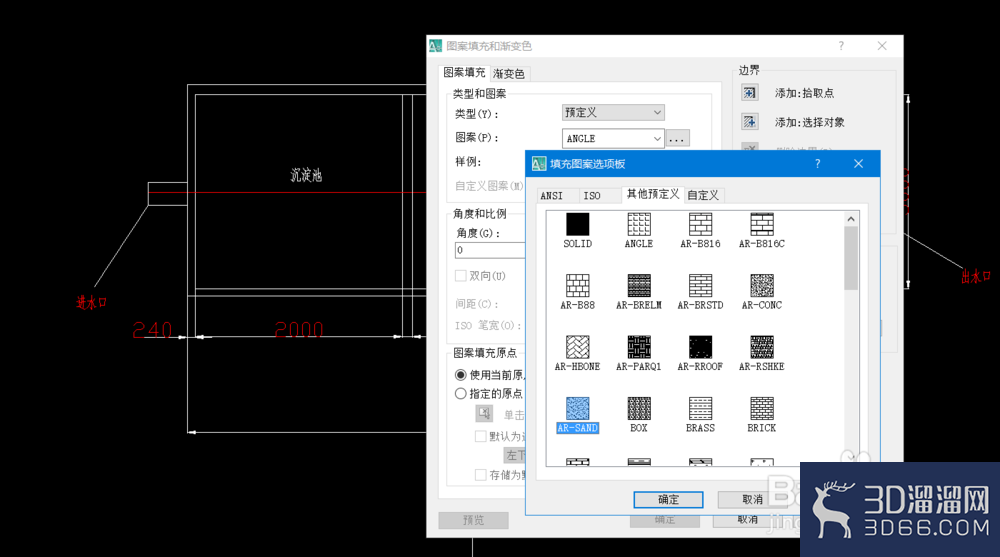Click the 角度(G) input field
The width and height of the screenshot is (1000, 557).
point(490,250)
